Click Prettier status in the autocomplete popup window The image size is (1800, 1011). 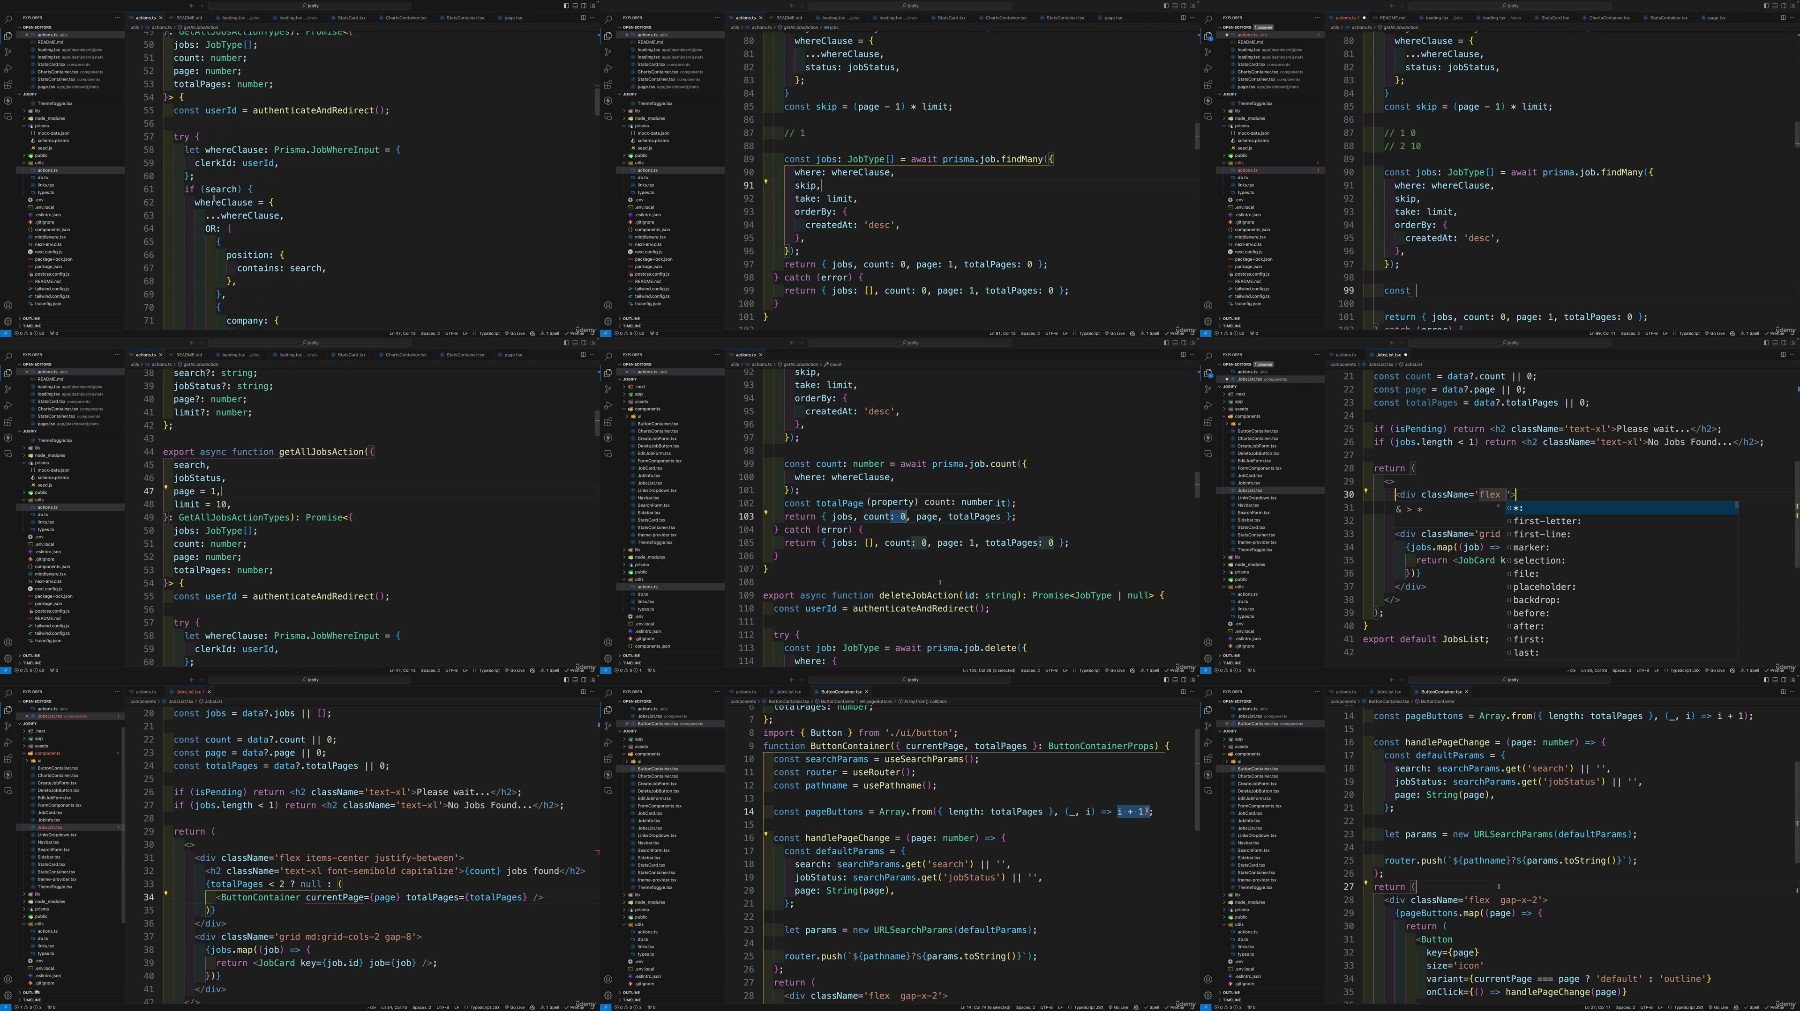point(1775,670)
